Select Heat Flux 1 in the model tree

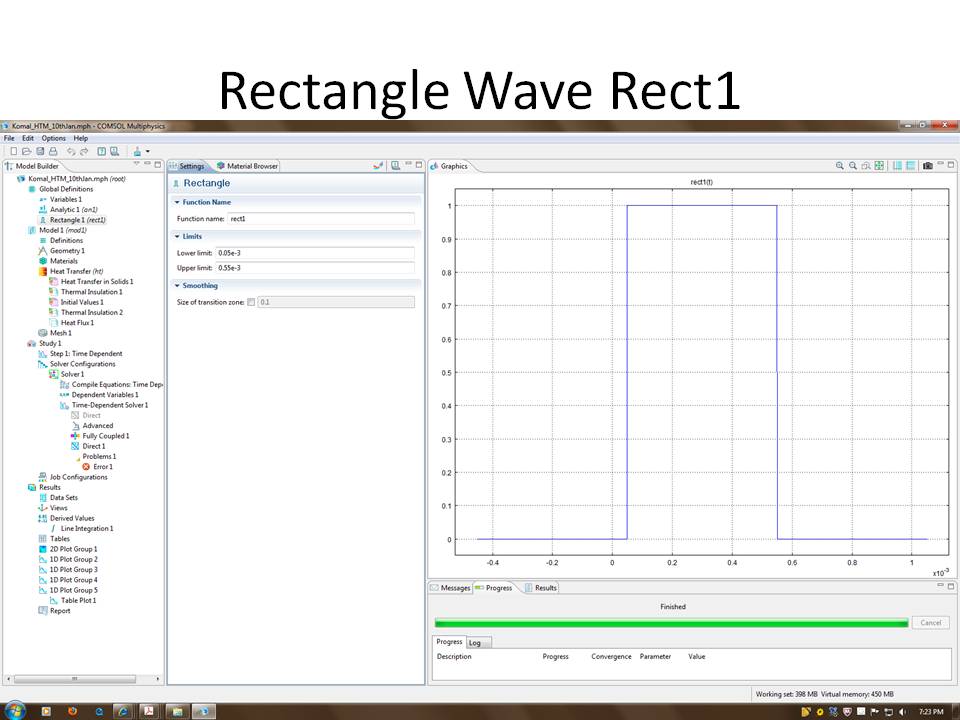click(x=77, y=323)
